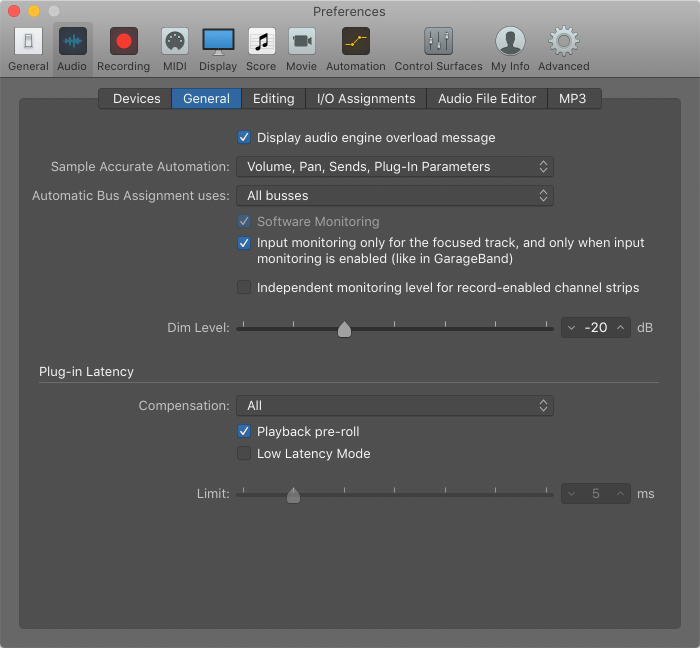The height and width of the screenshot is (648, 700).
Task: Open Sample Accurate Automation dropdown
Action: pyautogui.click(x=395, y=166)
